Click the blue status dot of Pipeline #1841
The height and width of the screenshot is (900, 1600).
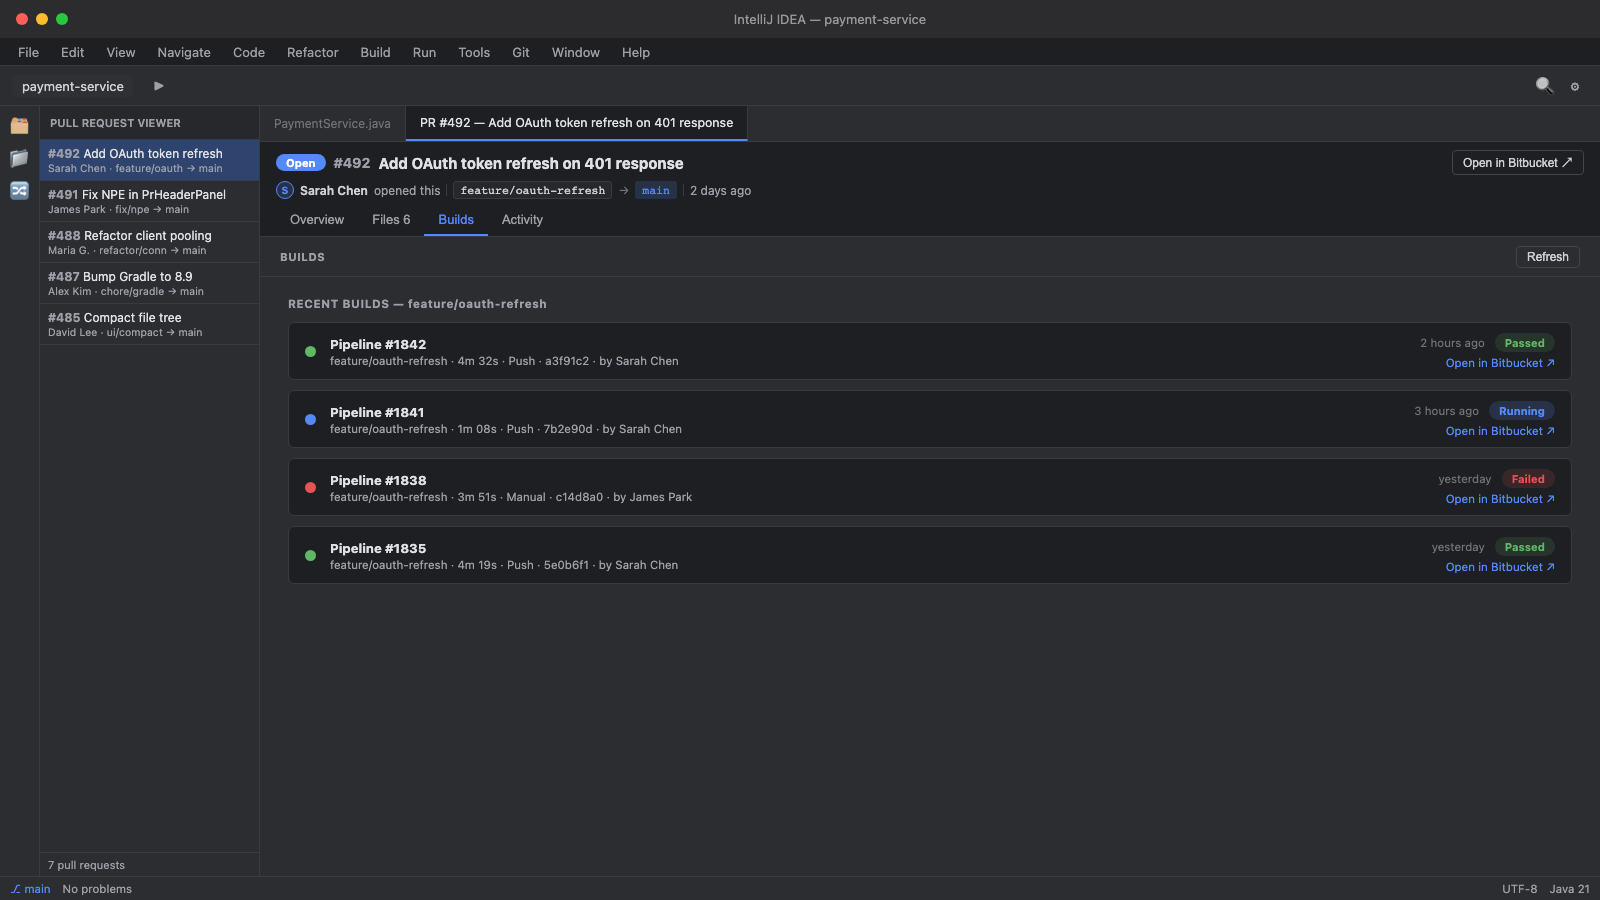[310, 420]
